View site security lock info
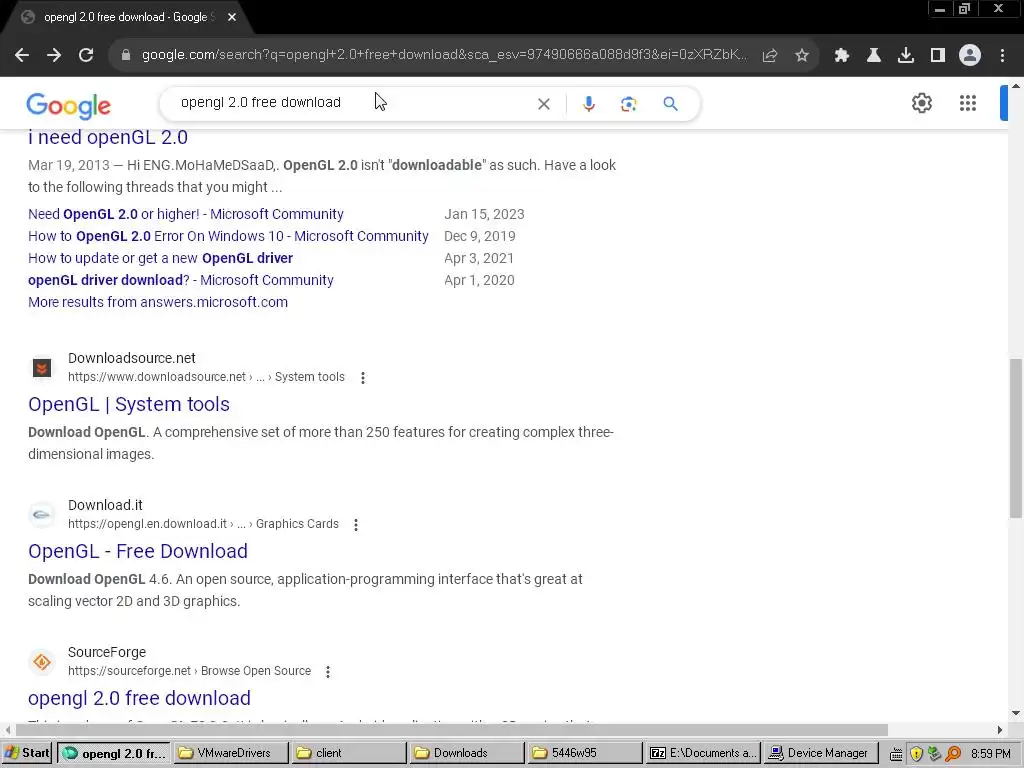The height and width of the screenshot is (768, 1024). tap(126, 56)
